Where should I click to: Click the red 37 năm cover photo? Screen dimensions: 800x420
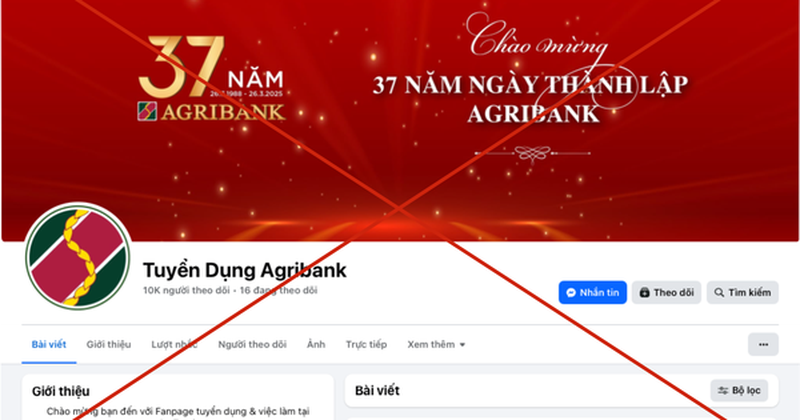tap(400, 120)
